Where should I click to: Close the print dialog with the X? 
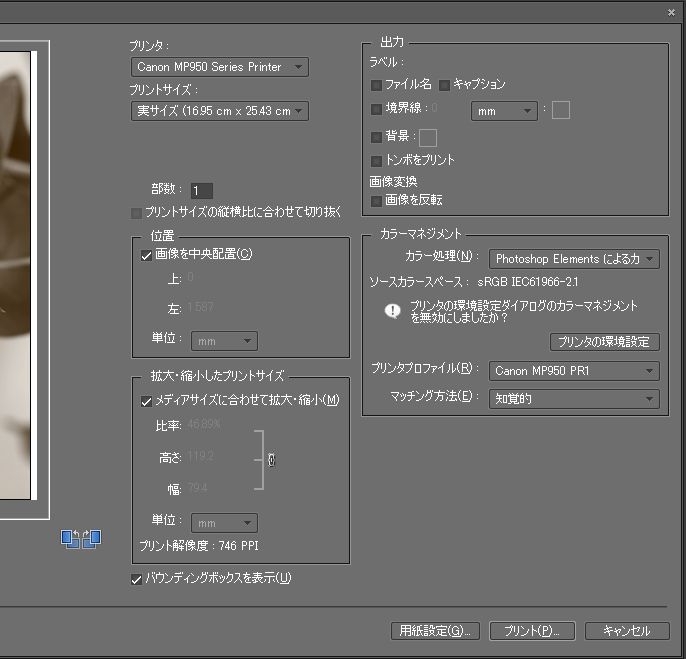[x=670, y=11]
